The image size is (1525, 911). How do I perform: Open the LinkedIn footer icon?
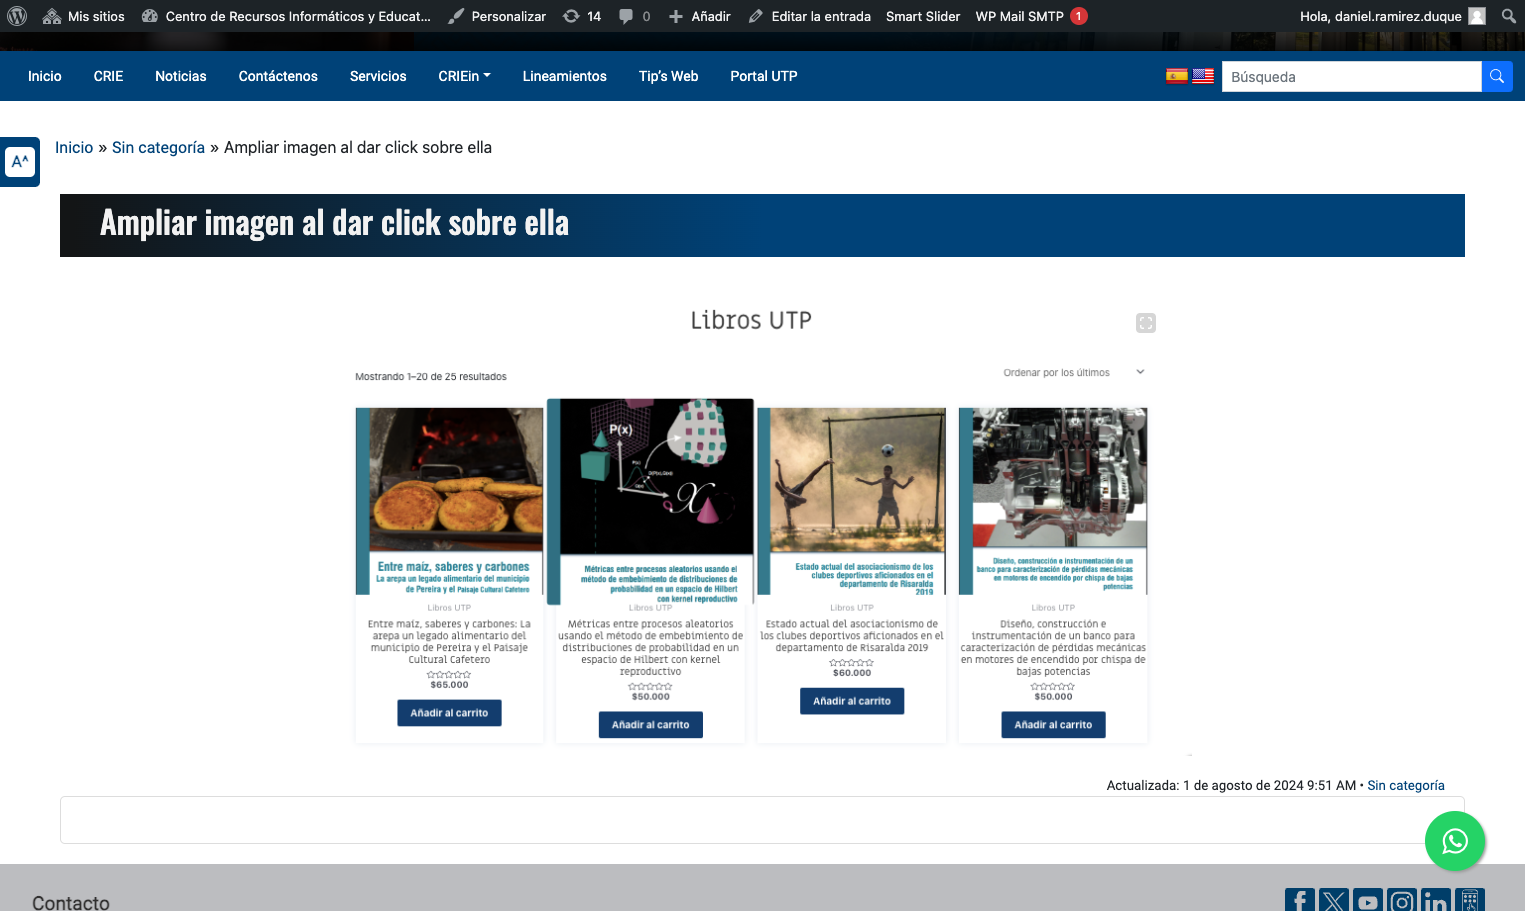coord(1436,900)
